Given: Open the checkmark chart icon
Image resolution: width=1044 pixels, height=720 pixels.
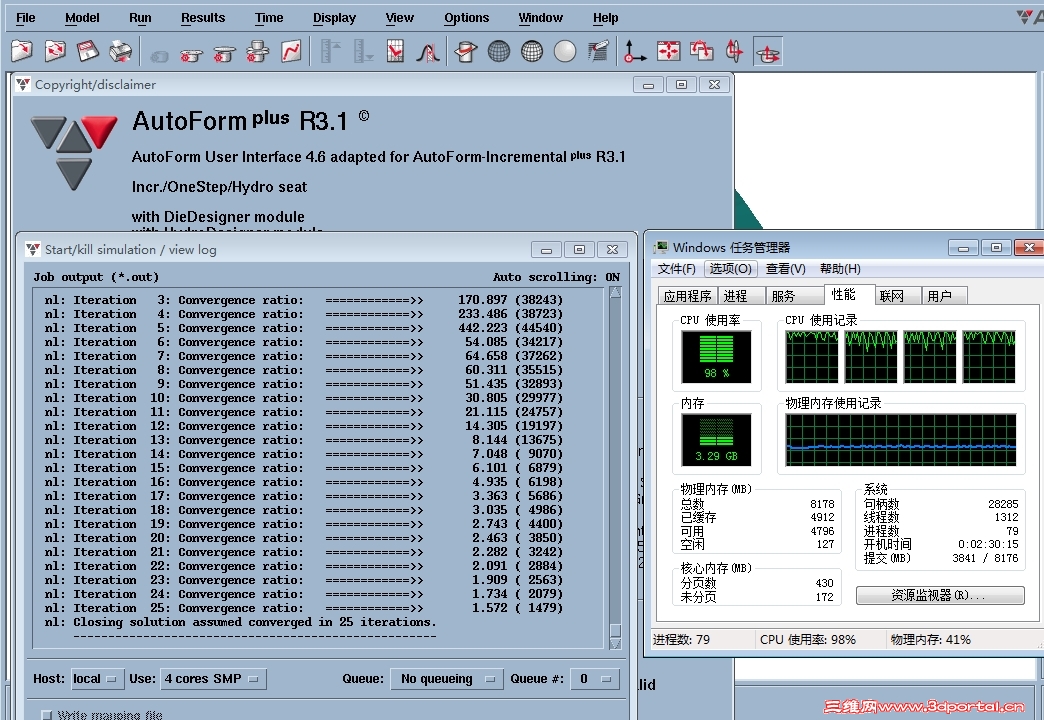Looking at the screenshot, I should tap(395, 51).
